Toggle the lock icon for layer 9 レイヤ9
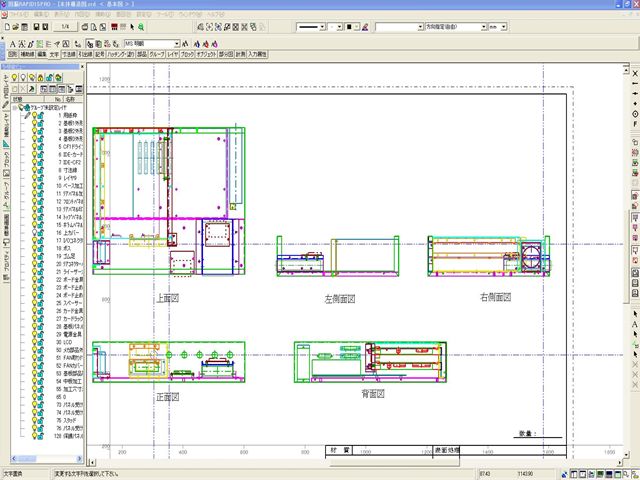This screenshot has height=480, width=640. point(41,178)
